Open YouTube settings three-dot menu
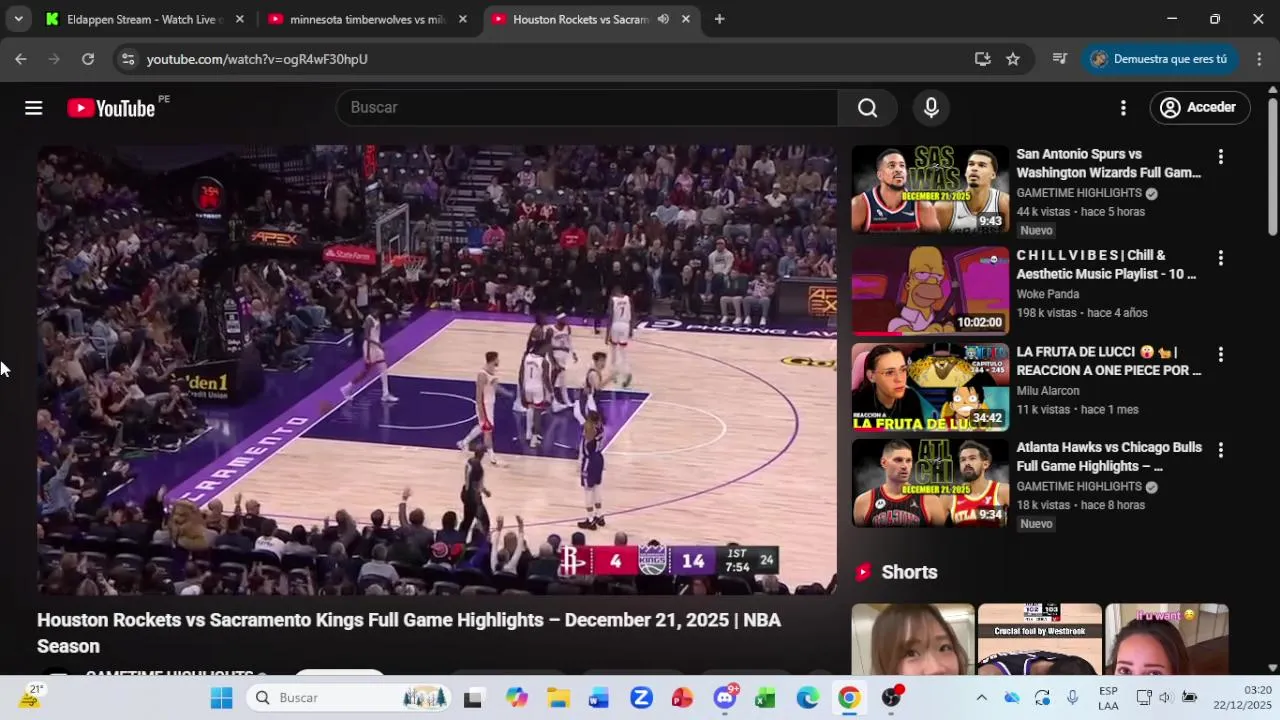 (x=1123, y=108)
